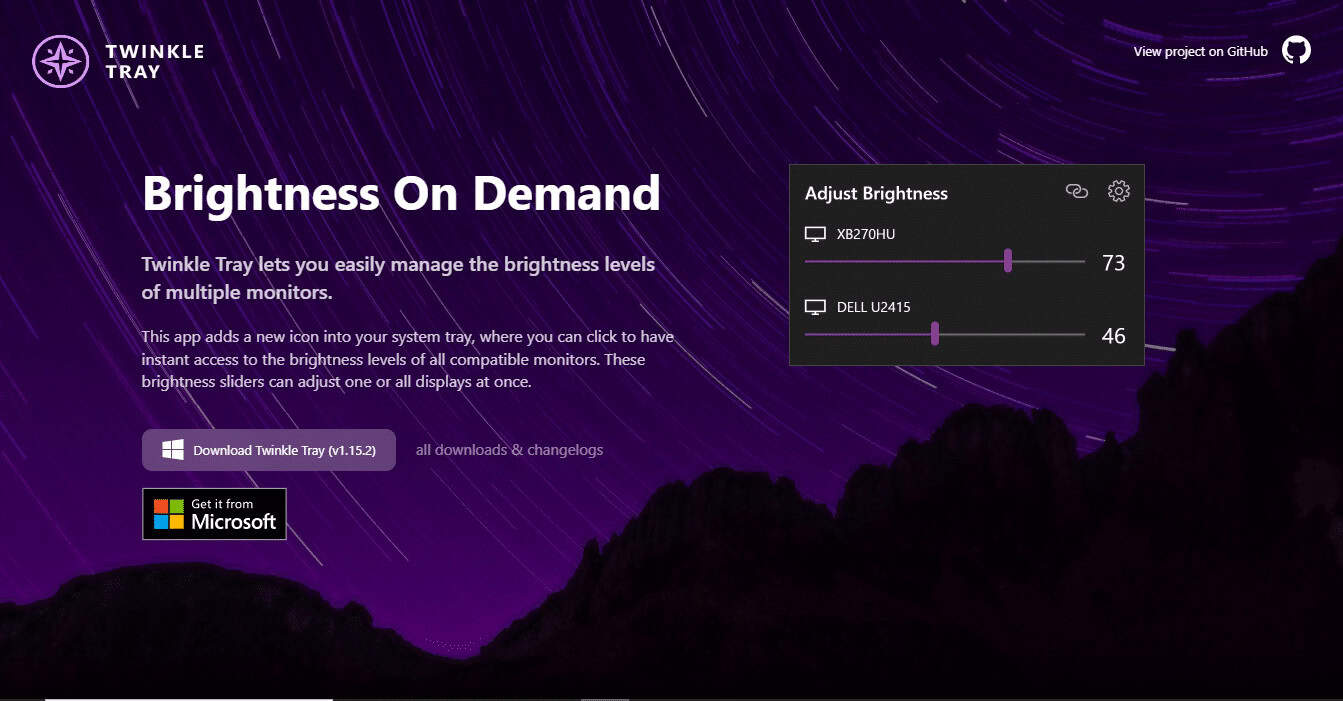Click the XB270HU brightness value 73

1113,263
